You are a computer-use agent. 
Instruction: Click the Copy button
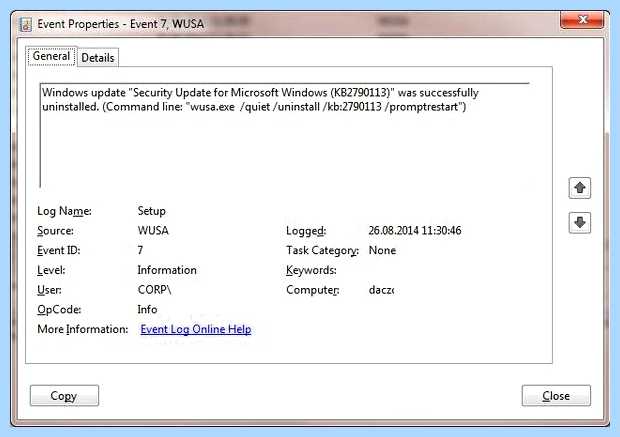pyautogui.click(x=64, y=395)
